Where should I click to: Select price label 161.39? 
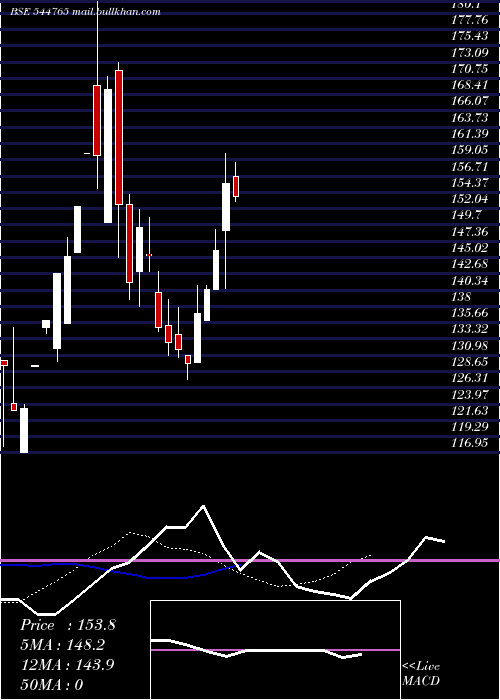pyautogui.click(x=469, y=134)
